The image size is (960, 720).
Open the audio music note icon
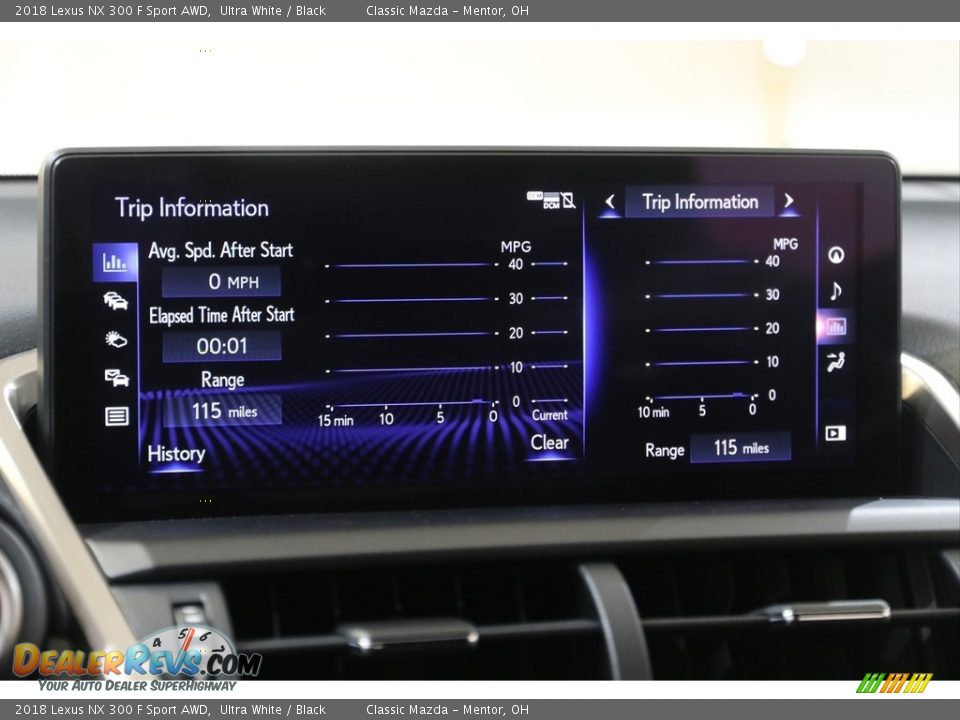(x=836, y=291)
